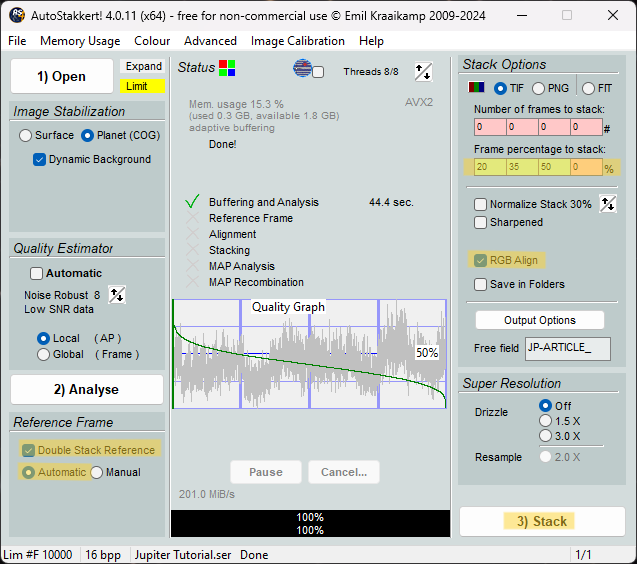This screenshot has width=637, height=564.
Task: Close the AutoStakkert window
Action: (613, 15)
